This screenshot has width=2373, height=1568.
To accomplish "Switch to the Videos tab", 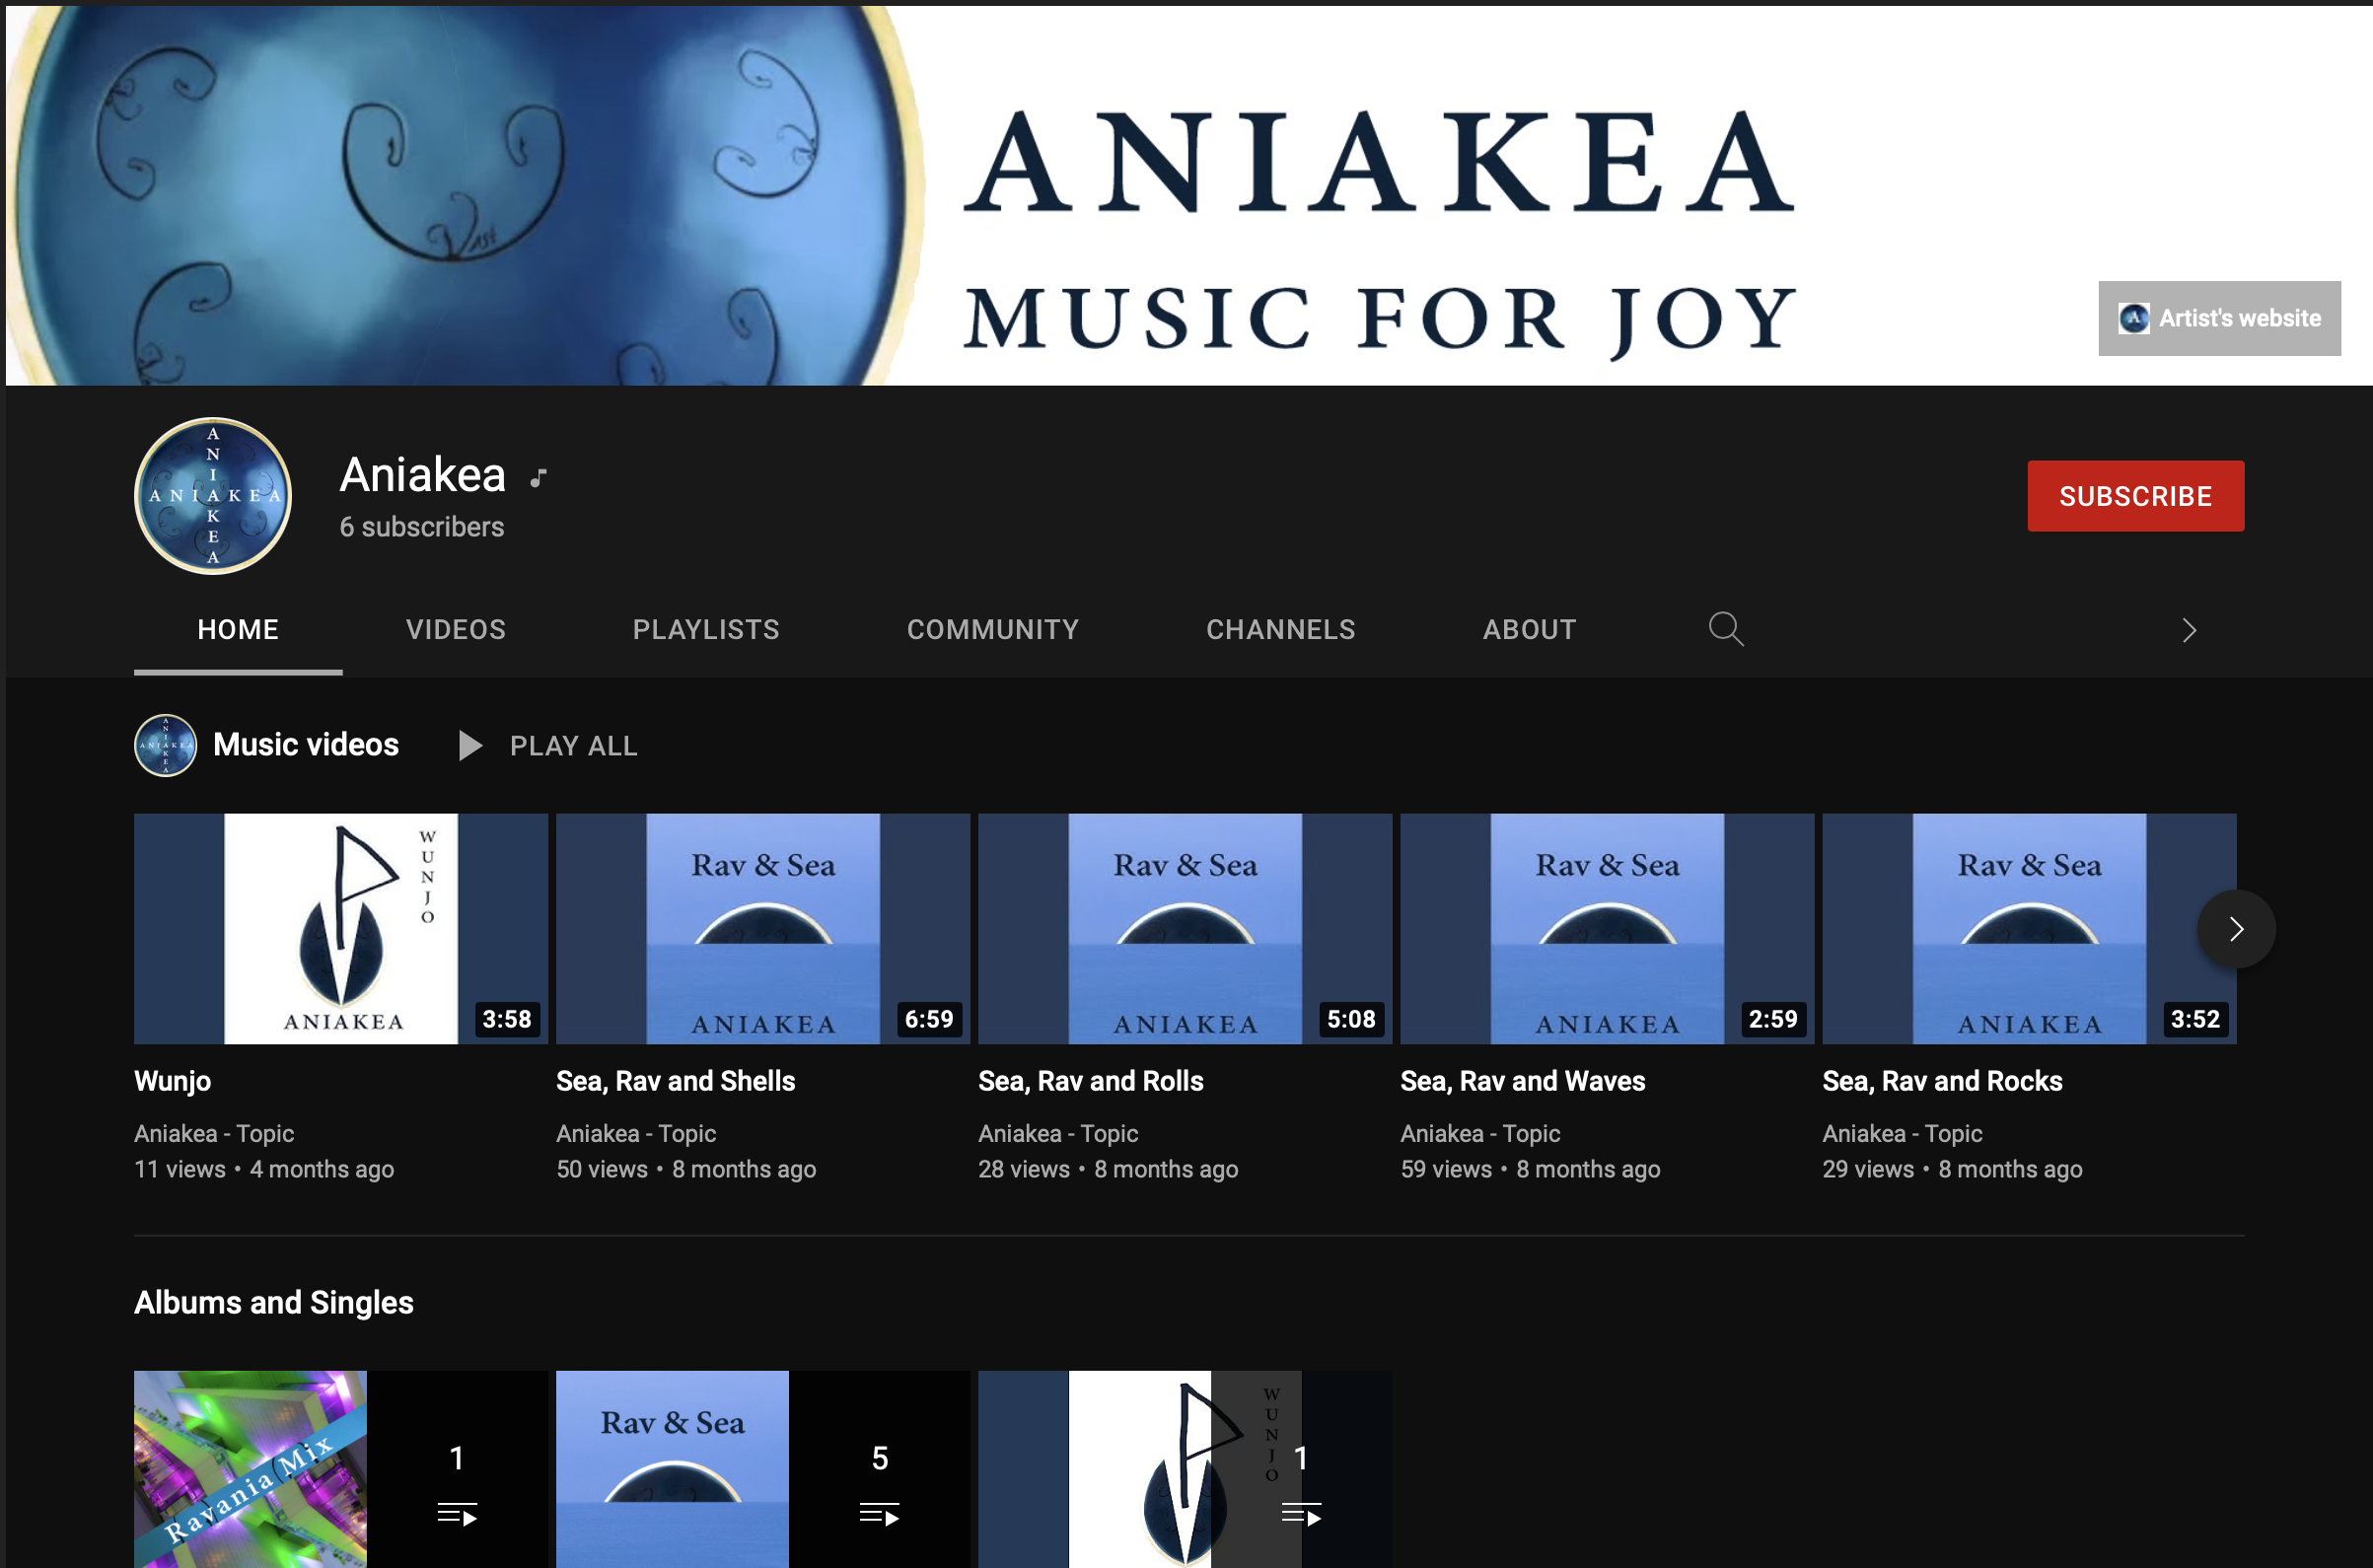I will (x=456, y=629).
